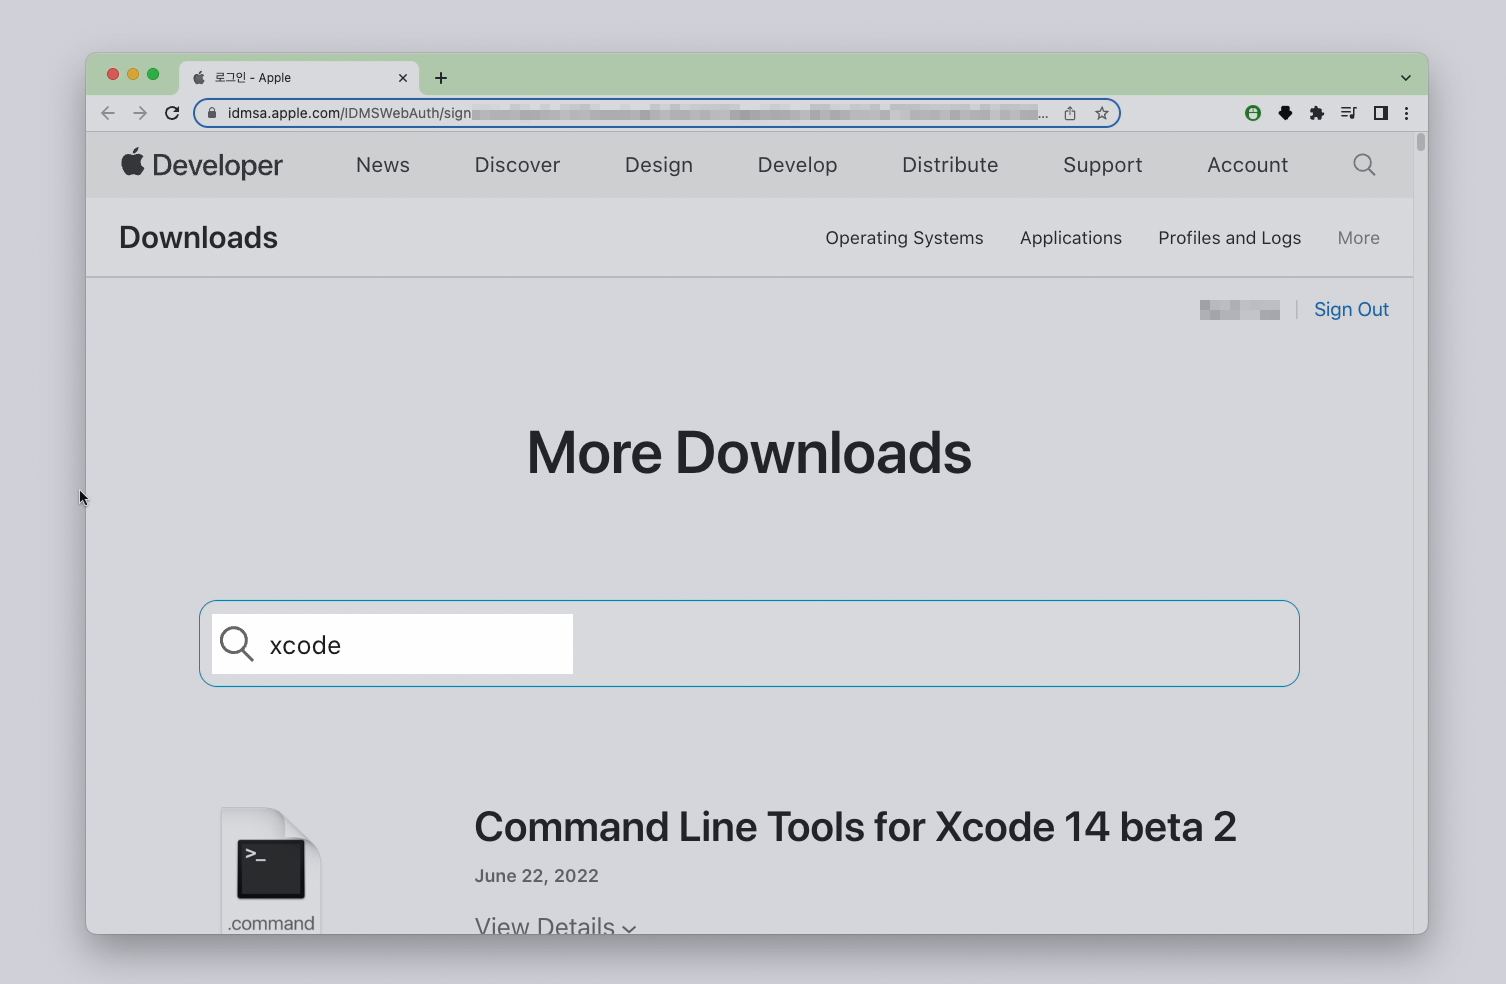Open the Chrome three-dot menu
Screen dimensions: 1506x984
pyautogui.click(x=1407, y=113)
